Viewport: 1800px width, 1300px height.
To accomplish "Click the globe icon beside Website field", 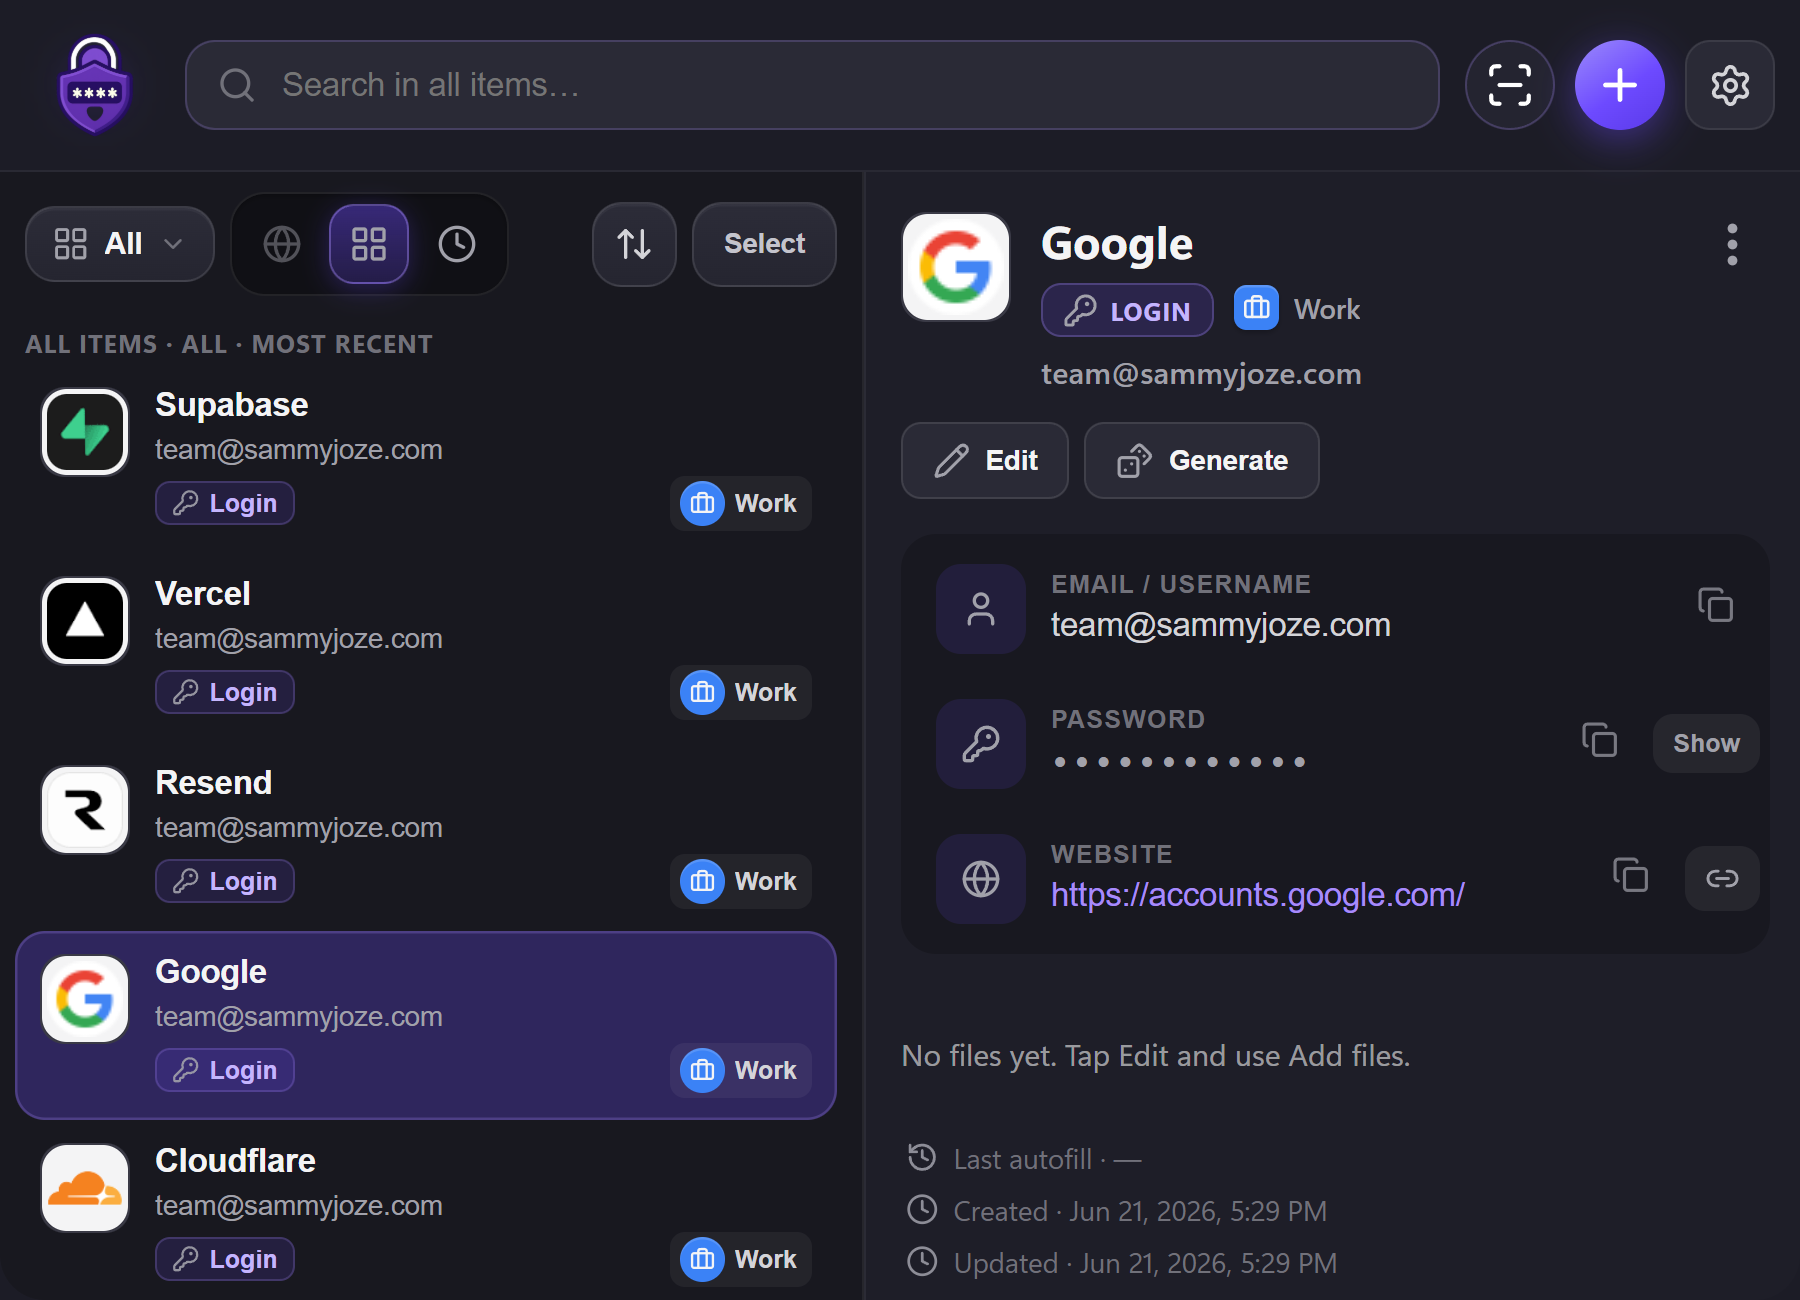I will coord(981,879).
